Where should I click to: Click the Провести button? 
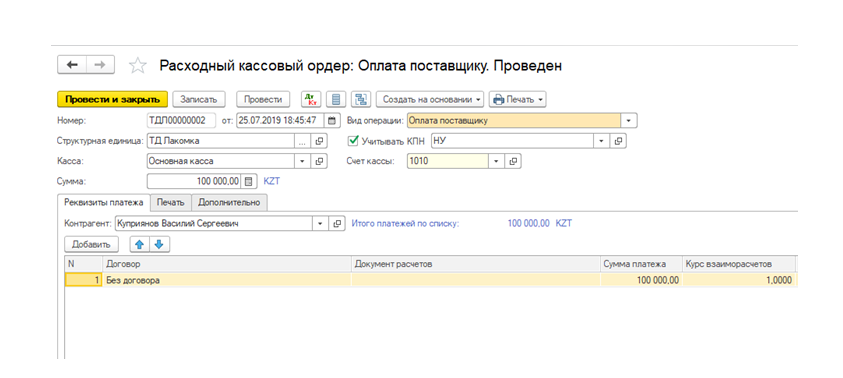(263, 99)
